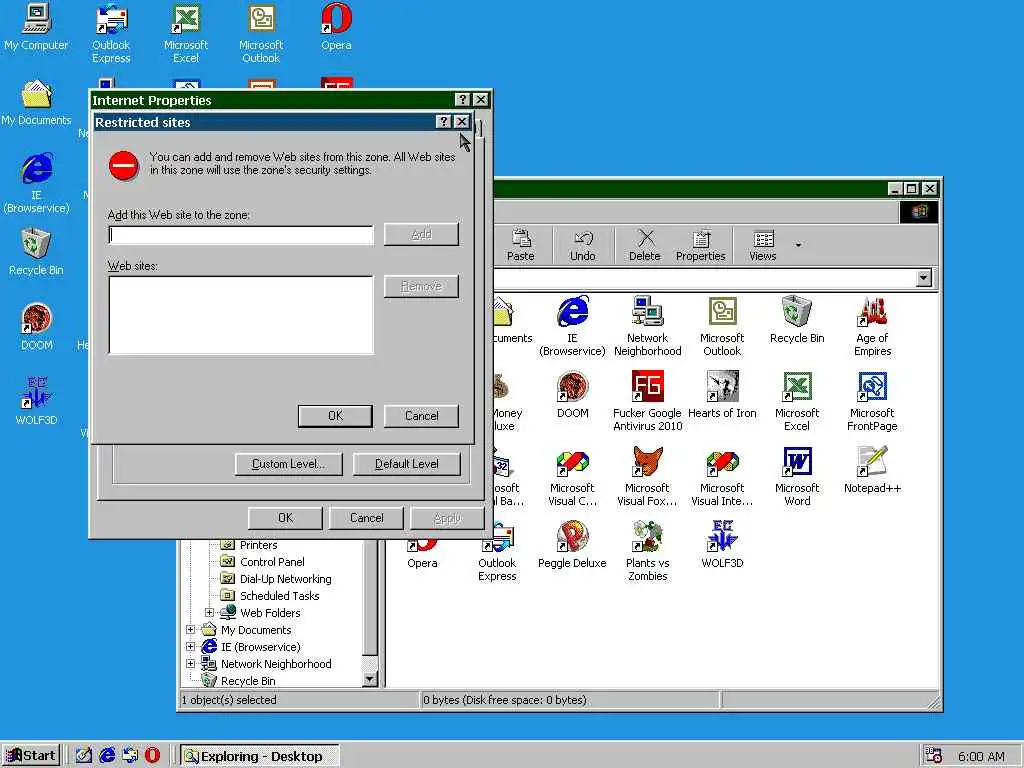1024x768 pixels.
Task: Expand IE (Browservice) tree node
Action: (x=190, y=647)
